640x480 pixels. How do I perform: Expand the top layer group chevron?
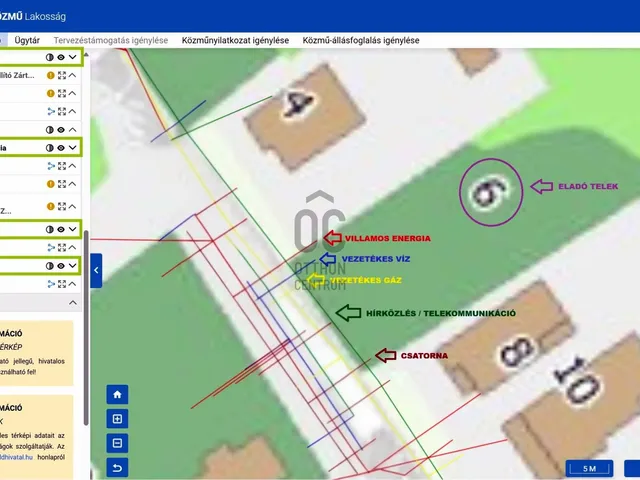pyautogui.click(x=73, y=58)
